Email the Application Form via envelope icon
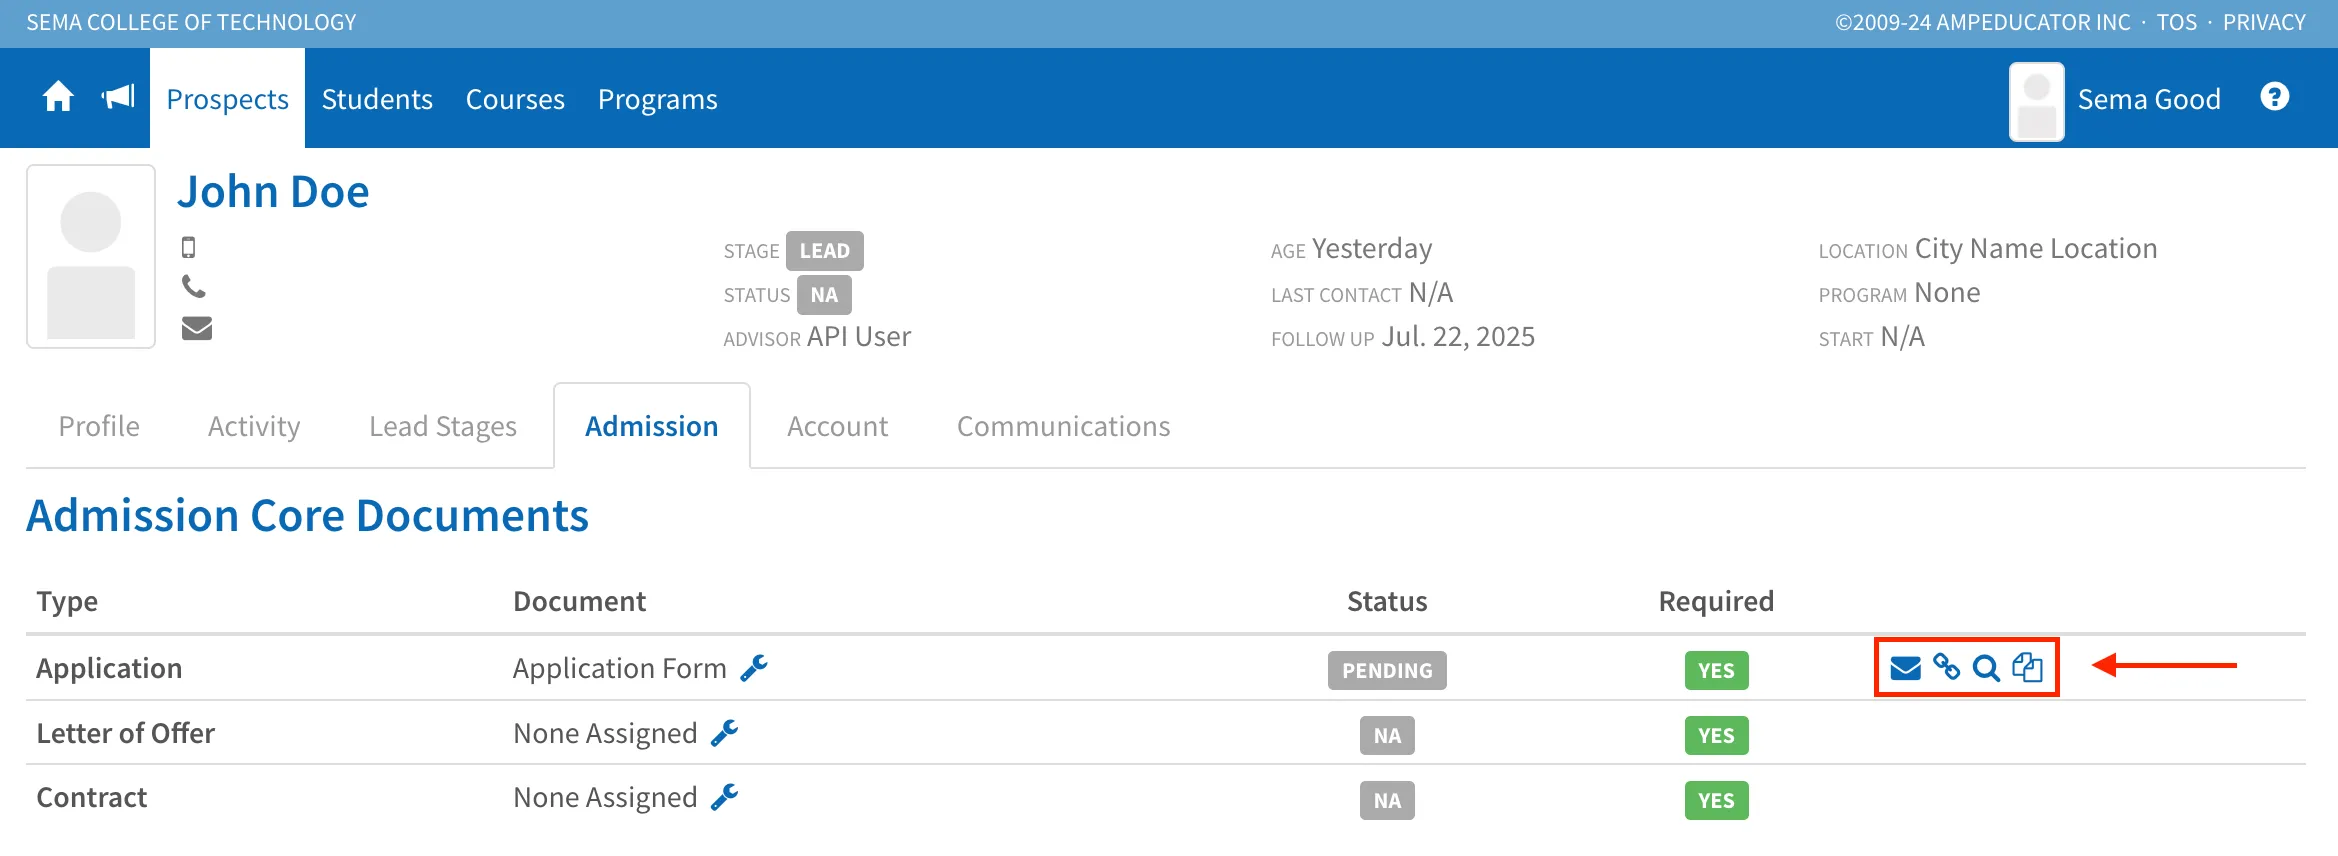This screenshot has height=856, width=2338. click(1905, 668)
